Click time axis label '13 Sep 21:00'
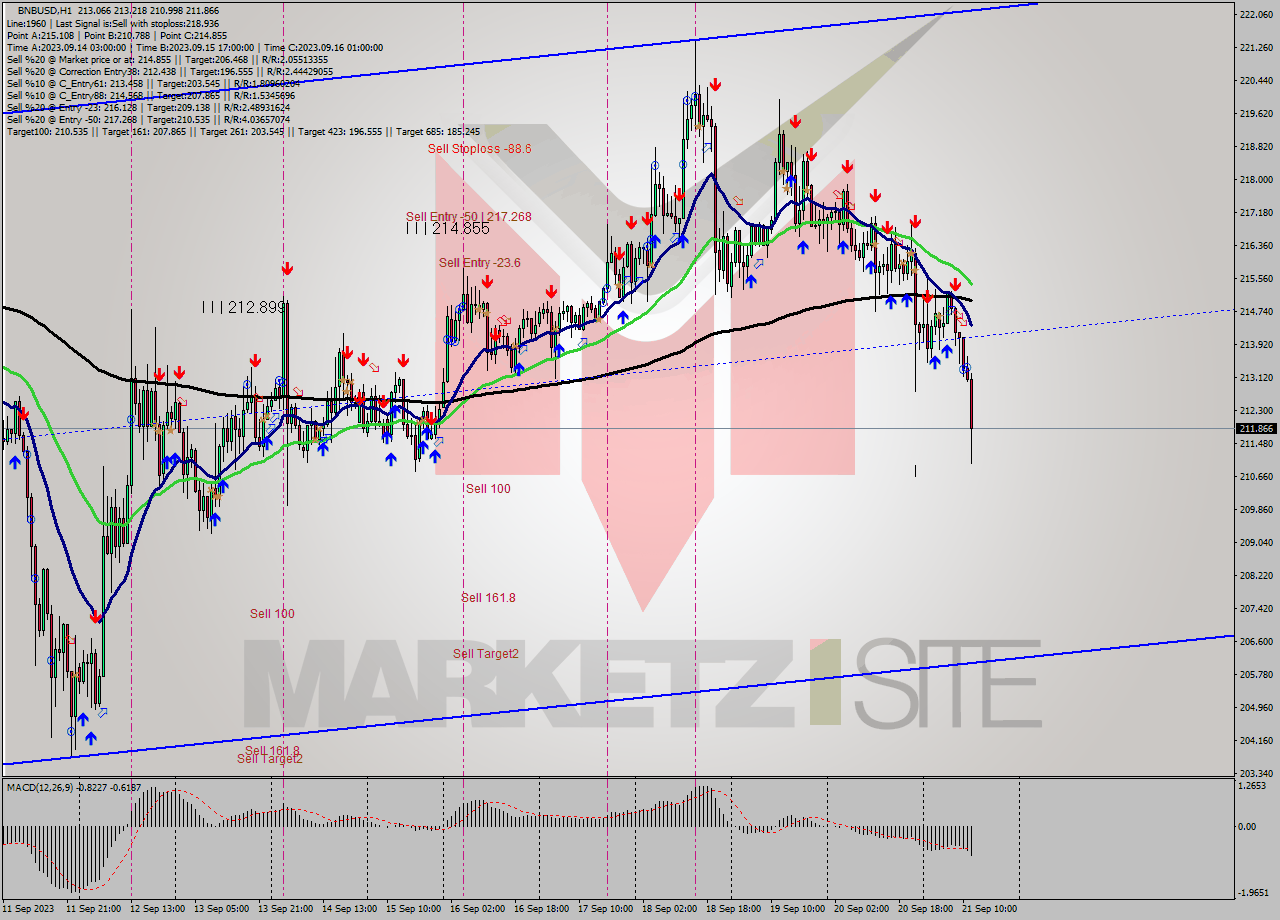This screenshot has width=1280, height=920. point(287,908)
